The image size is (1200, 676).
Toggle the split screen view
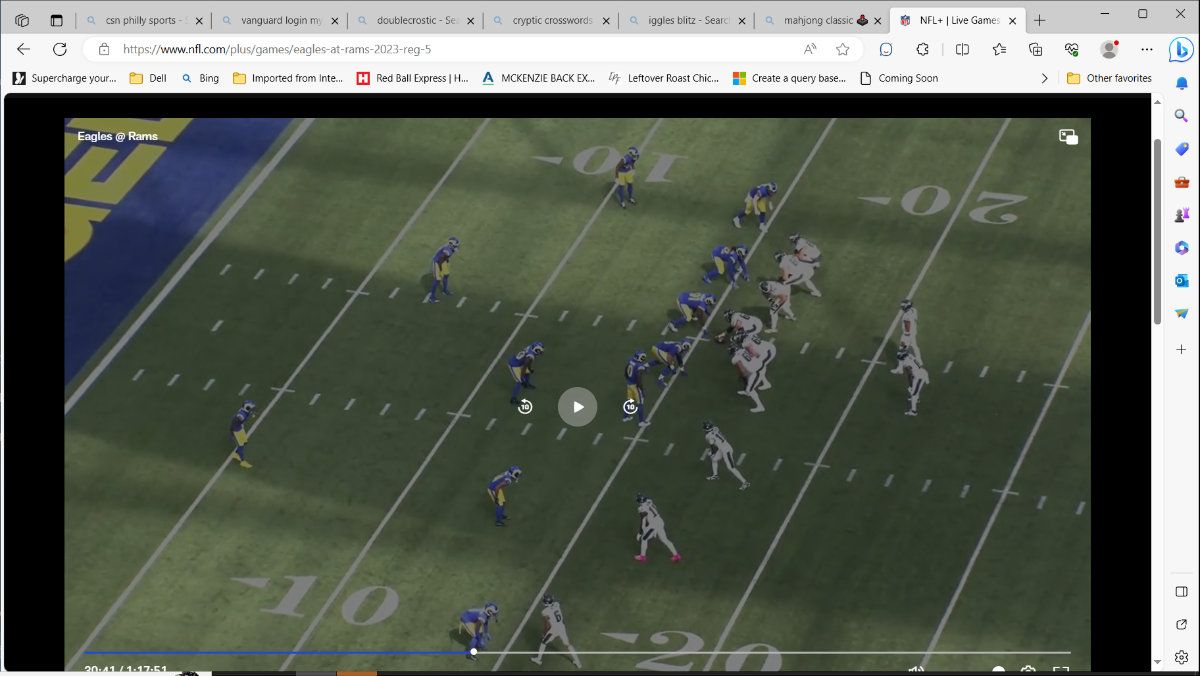coord(962,49)
